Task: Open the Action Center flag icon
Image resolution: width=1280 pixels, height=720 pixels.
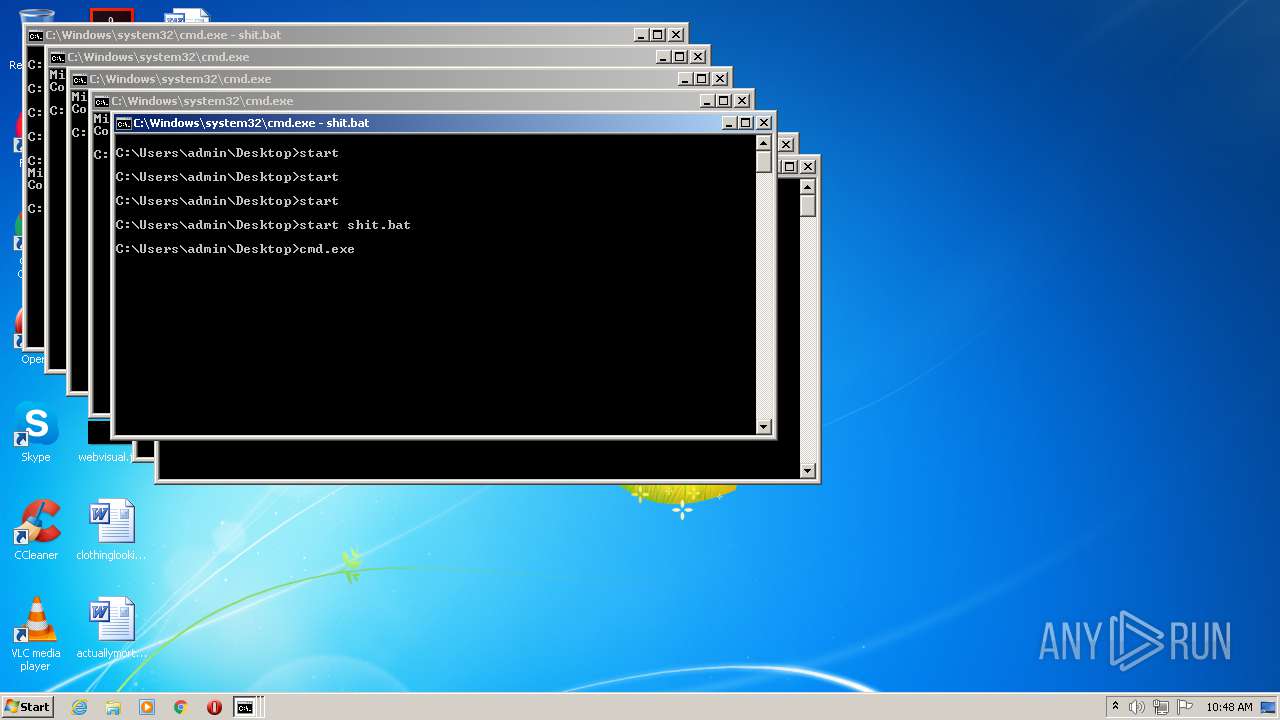Action: [1185, 707]
